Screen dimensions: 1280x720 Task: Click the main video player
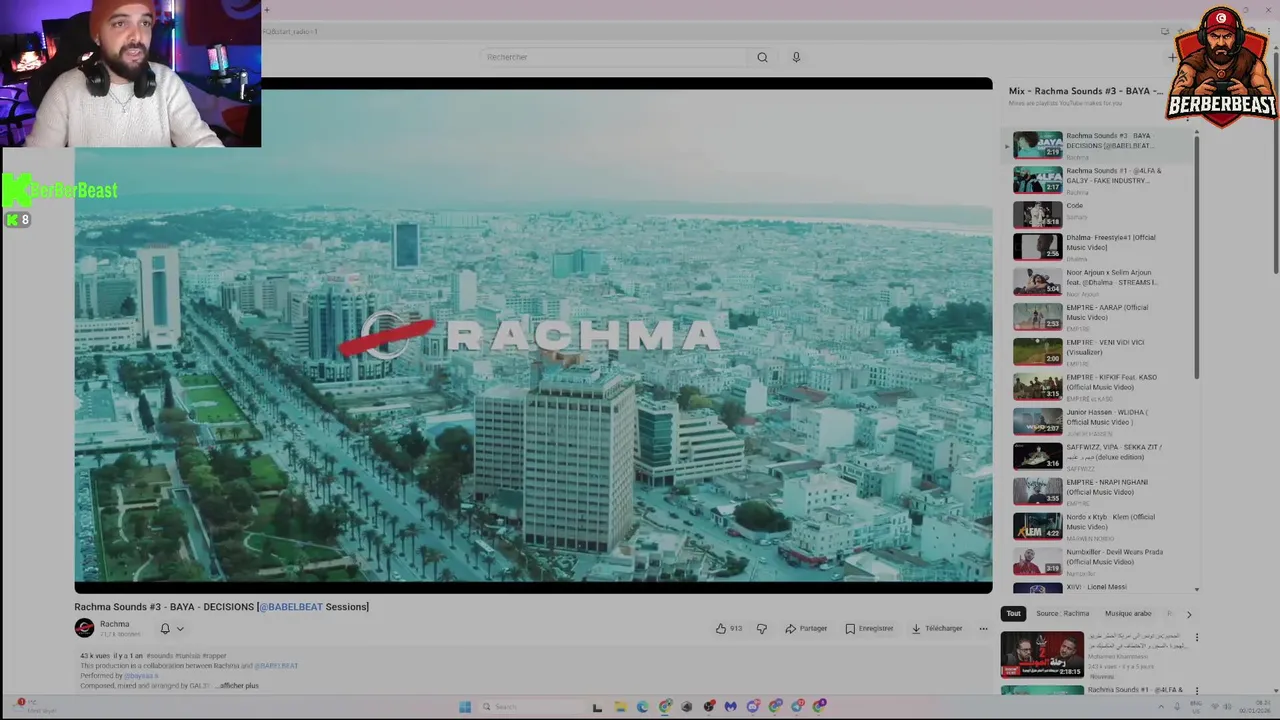(x=533, y=336)
